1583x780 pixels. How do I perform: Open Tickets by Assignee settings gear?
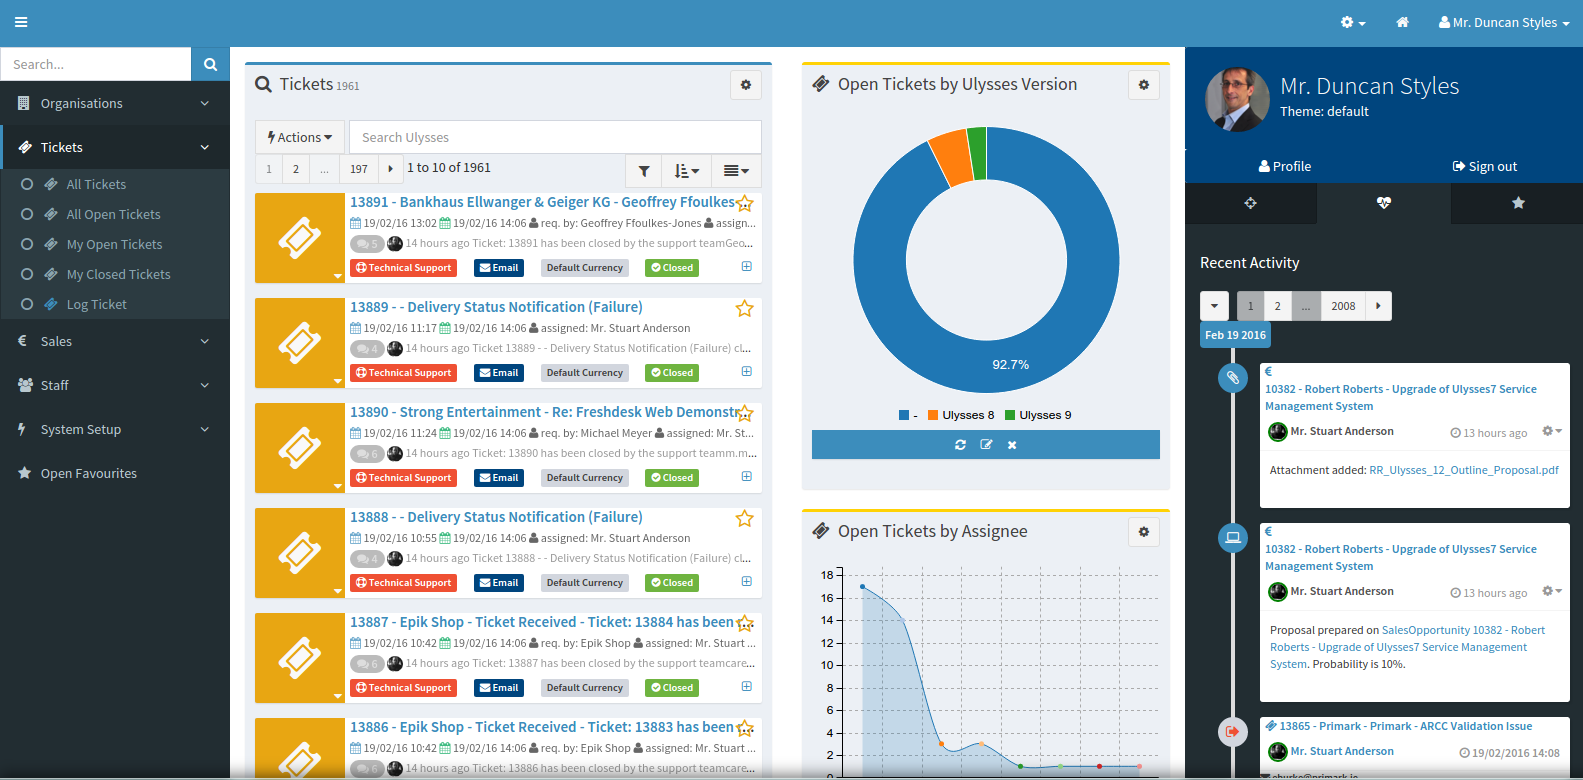point(1144,532)
